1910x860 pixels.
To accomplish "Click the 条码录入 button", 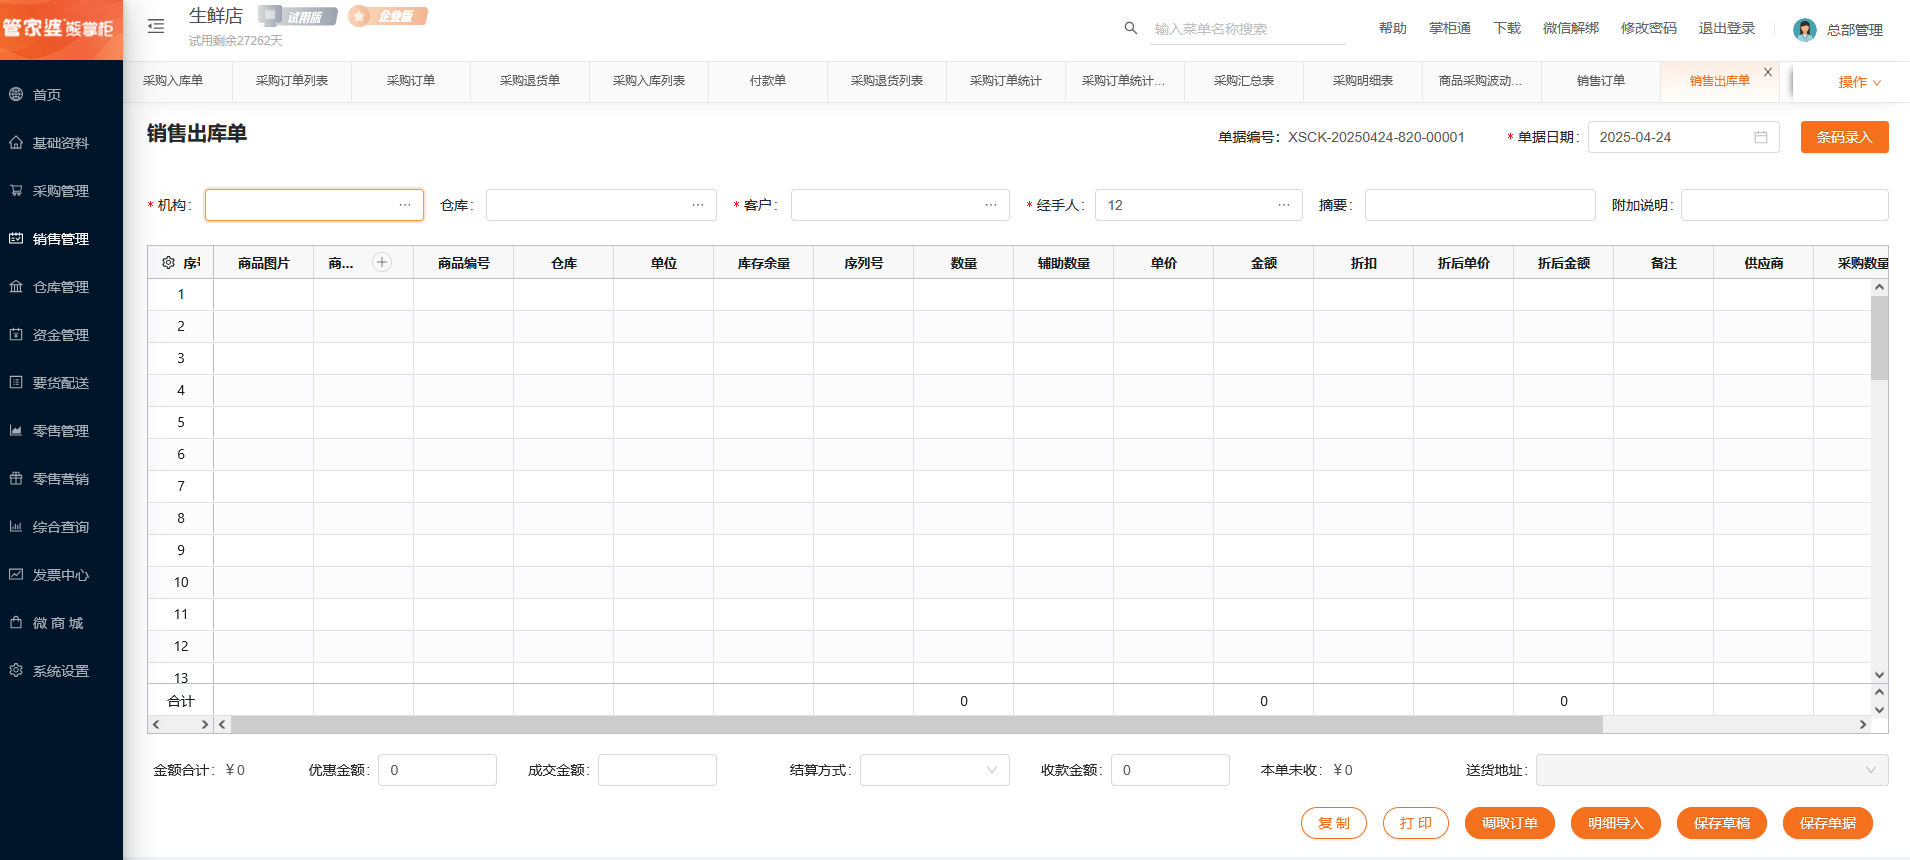I will [x=1845, y=137].
